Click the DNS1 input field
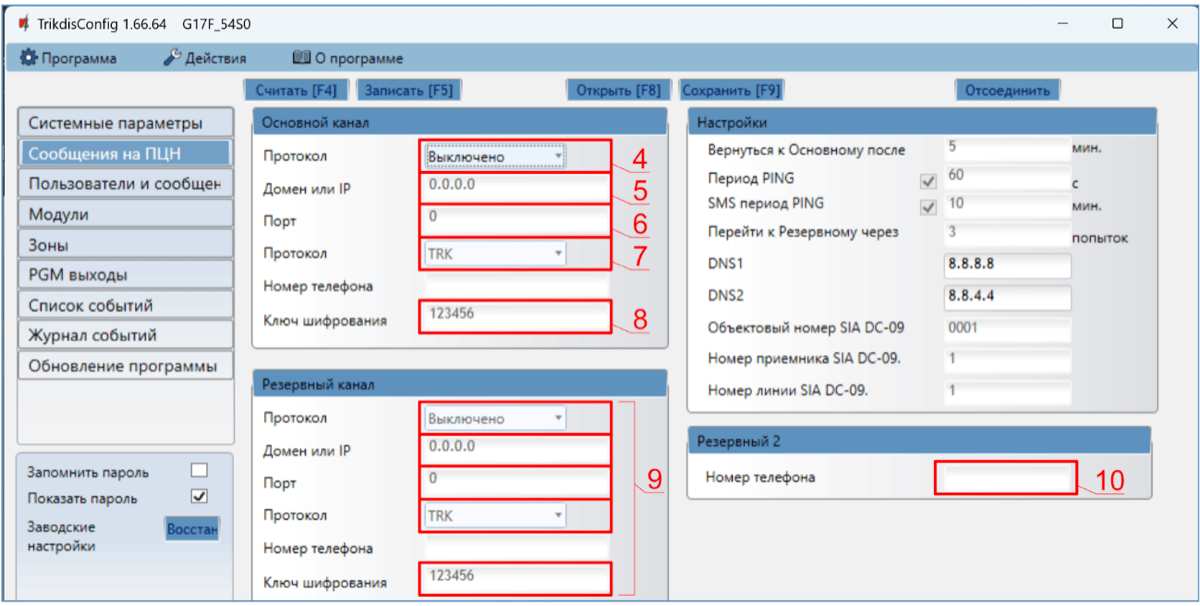 tap(1006, 266)
